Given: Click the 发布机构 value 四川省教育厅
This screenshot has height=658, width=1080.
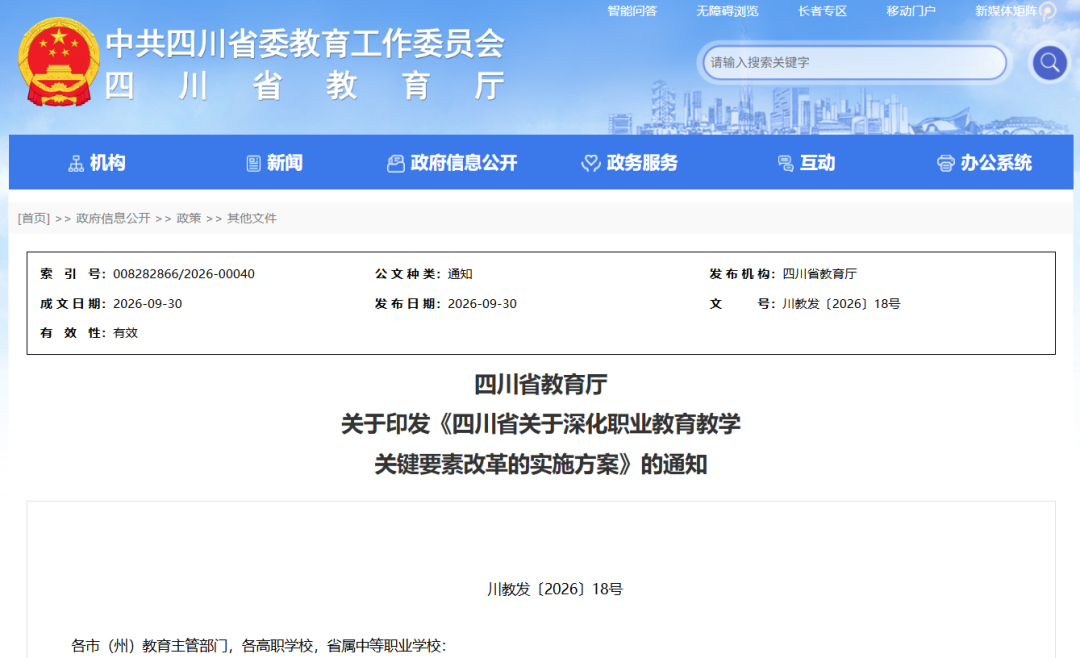Looking at the screenshot, I should [x=820, y=274].
